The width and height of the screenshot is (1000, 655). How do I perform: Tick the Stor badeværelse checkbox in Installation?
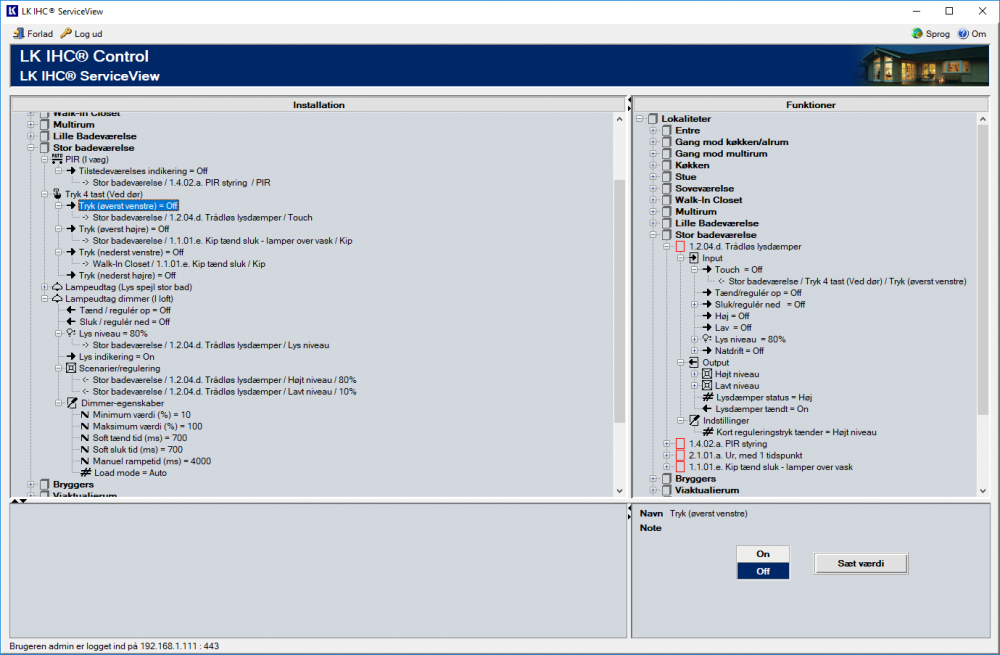point(45,147)
